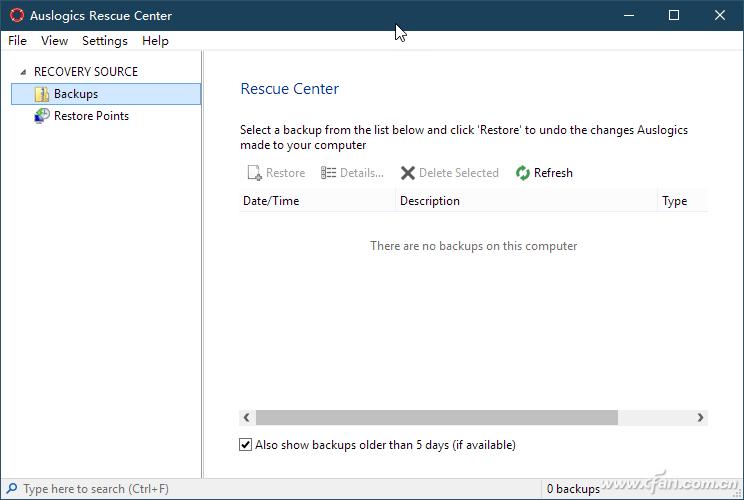Screen dimensions: 744x500
Task: Toggle 'Also show backups older than 5 days'
Action: (245, 444)
